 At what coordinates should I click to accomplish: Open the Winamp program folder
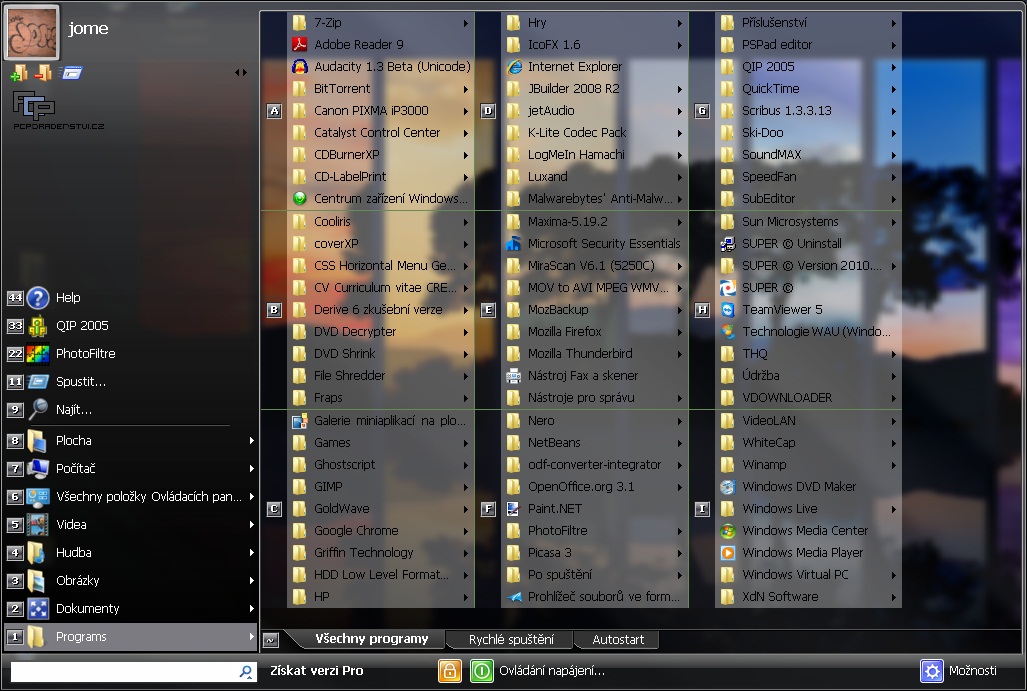(808, 465)
